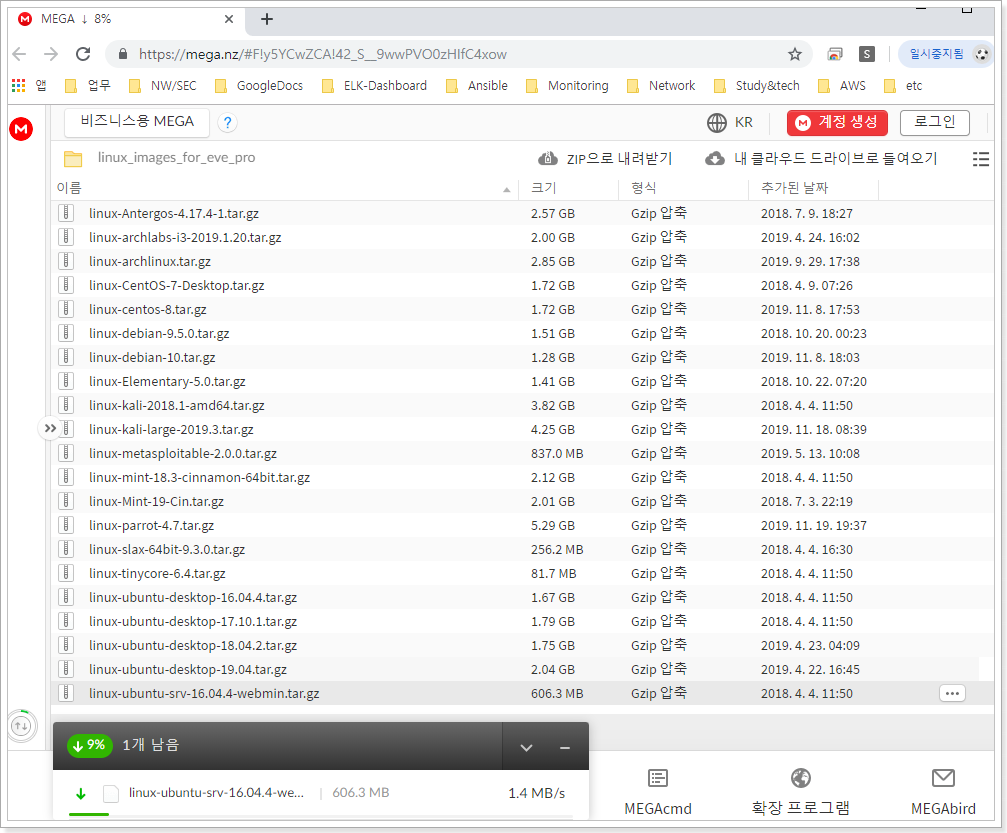This screenshot has height=833, width=1007.
Task: Click the 로그인 login button
Action: coord(934,123)
